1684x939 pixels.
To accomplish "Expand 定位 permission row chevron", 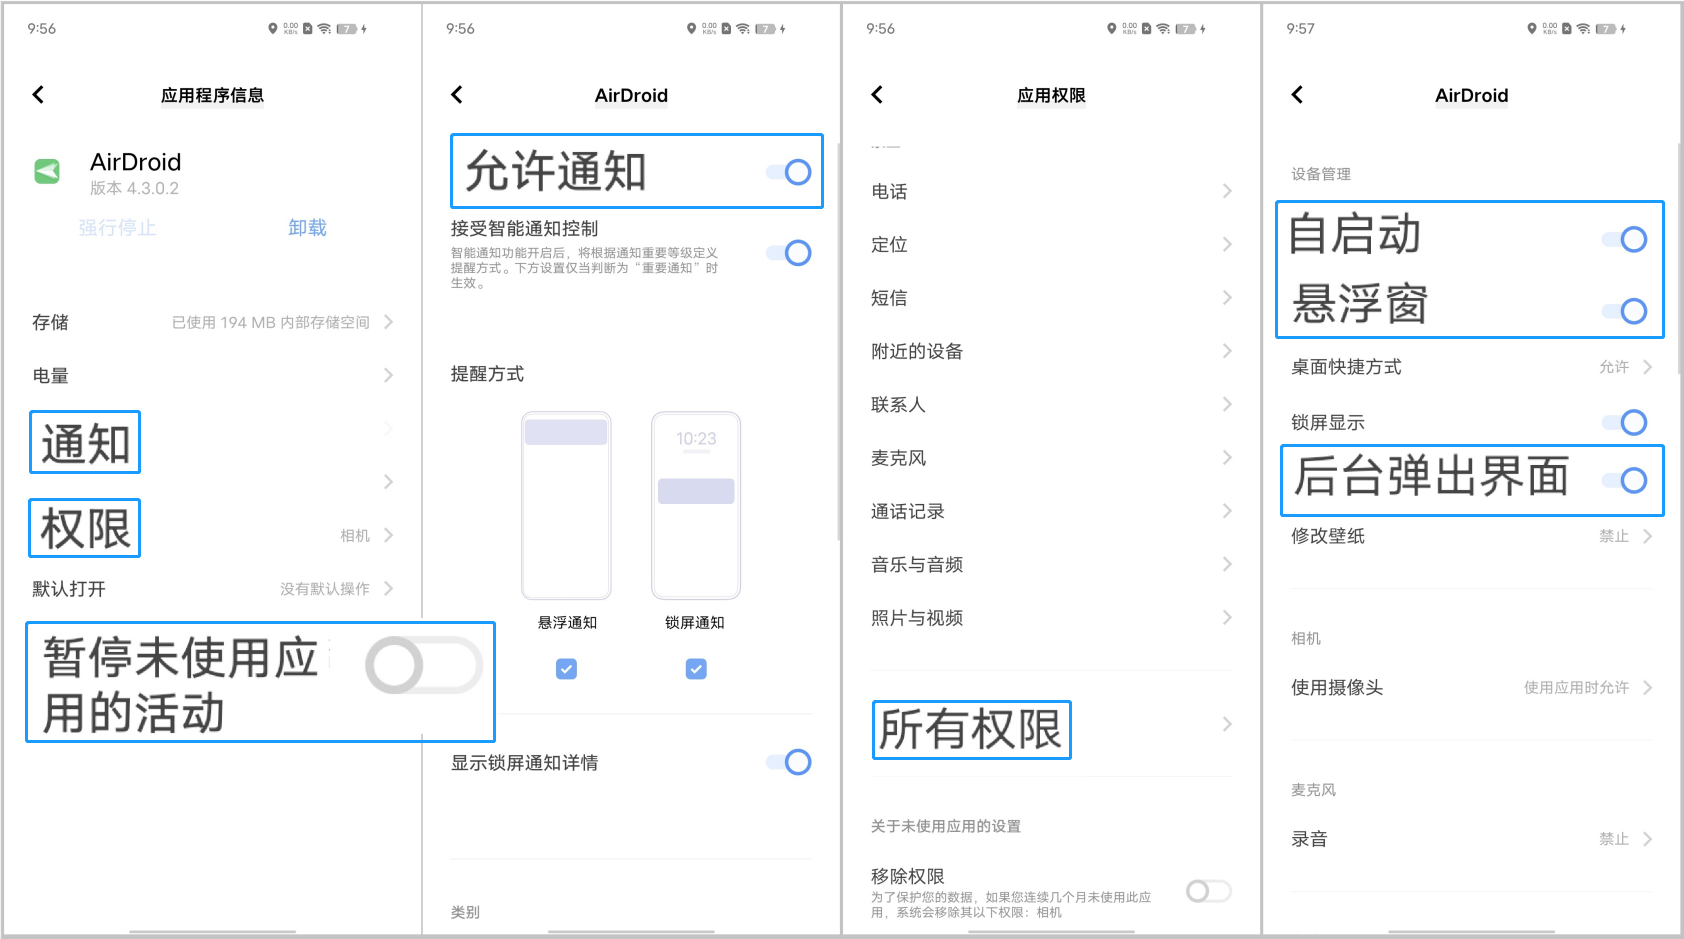I will (1227, 244).
